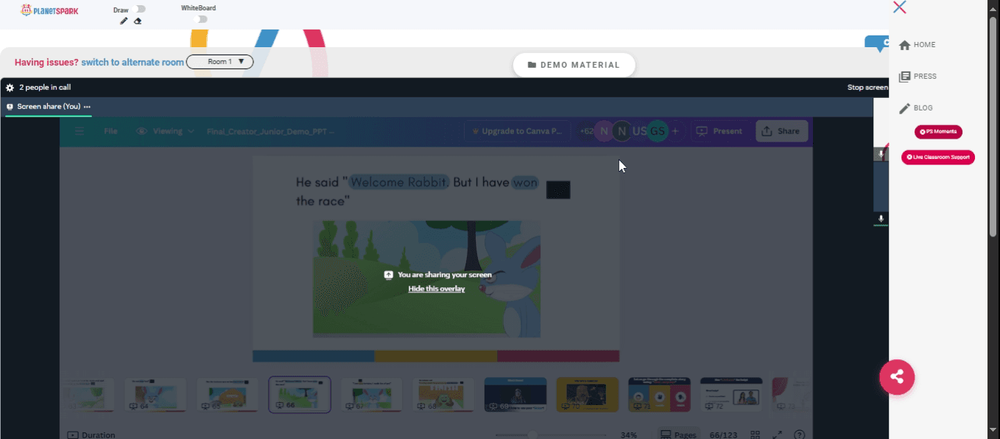Select slide thumbnail 66

pos(300,394)
